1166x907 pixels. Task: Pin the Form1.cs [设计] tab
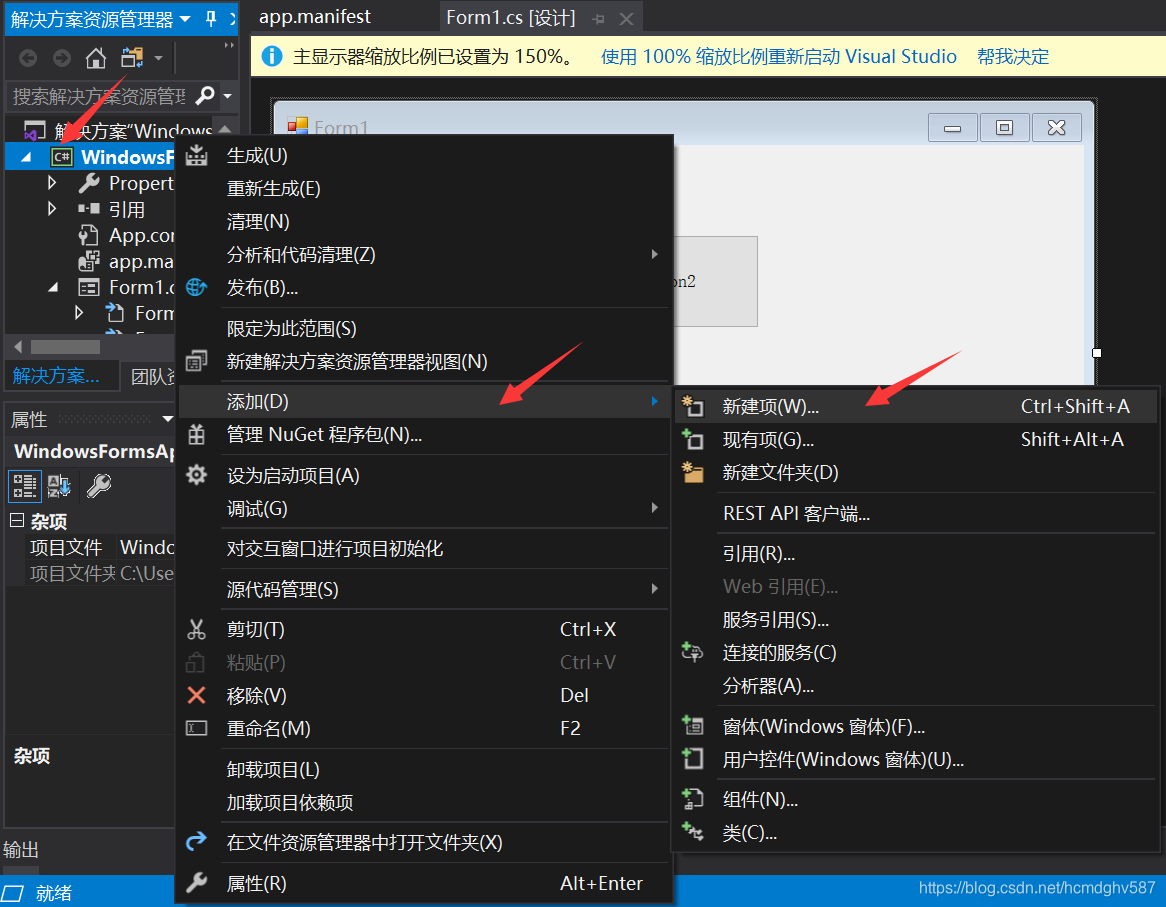[x=598, y=19]
